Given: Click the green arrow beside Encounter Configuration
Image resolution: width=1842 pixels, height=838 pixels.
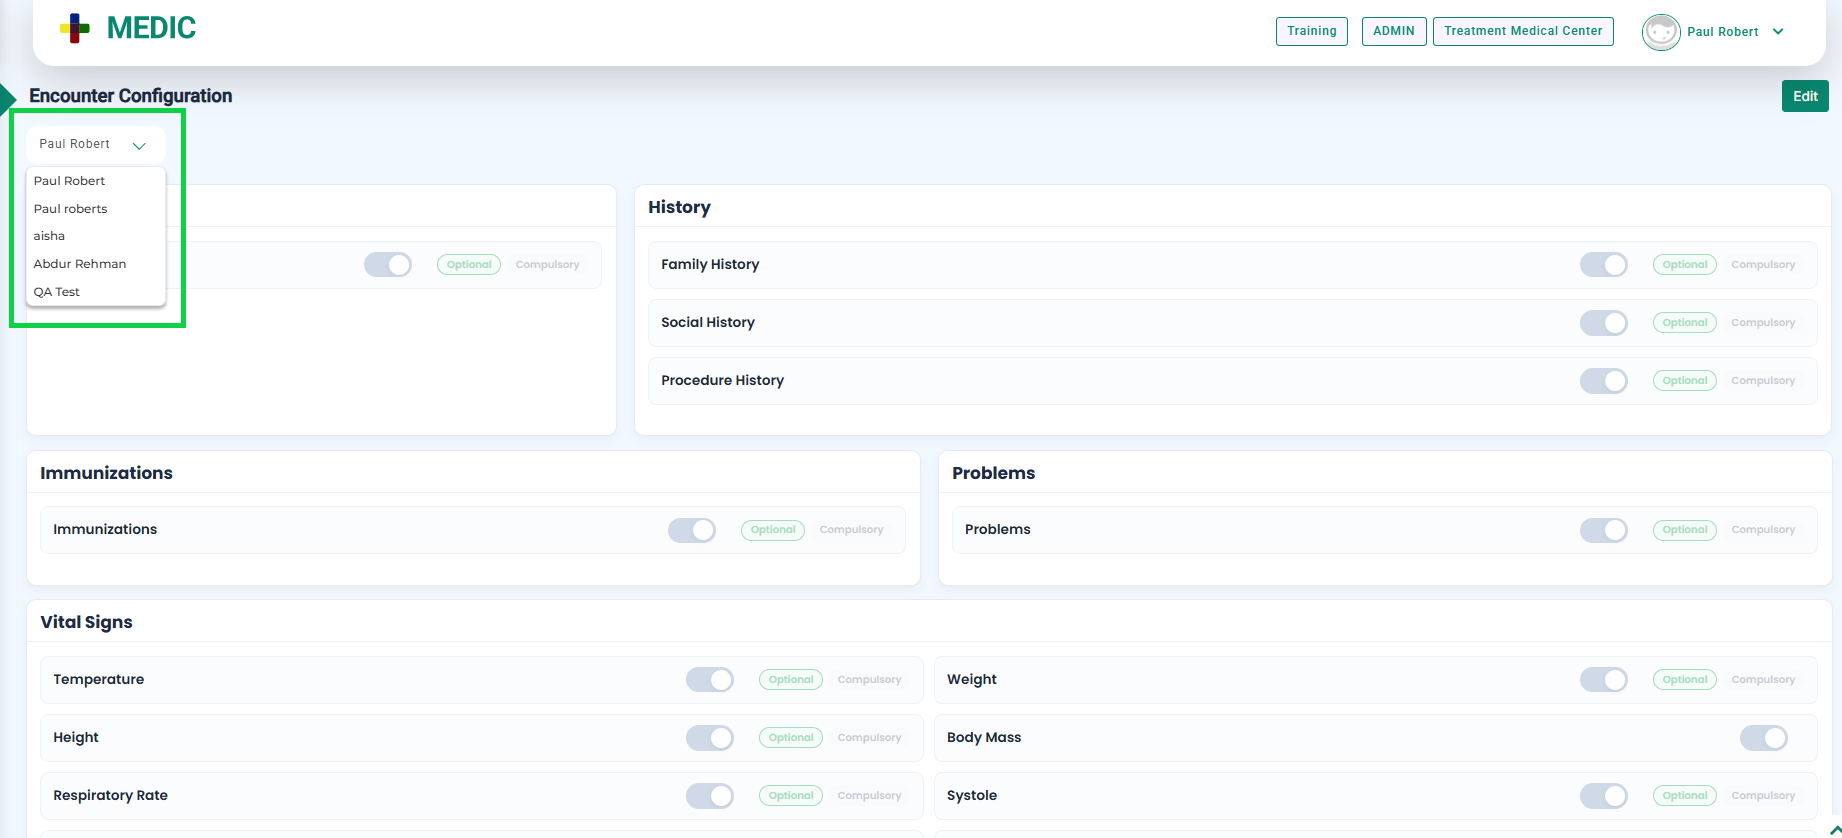Looking at the screenshot, I should tap(8, 98).
